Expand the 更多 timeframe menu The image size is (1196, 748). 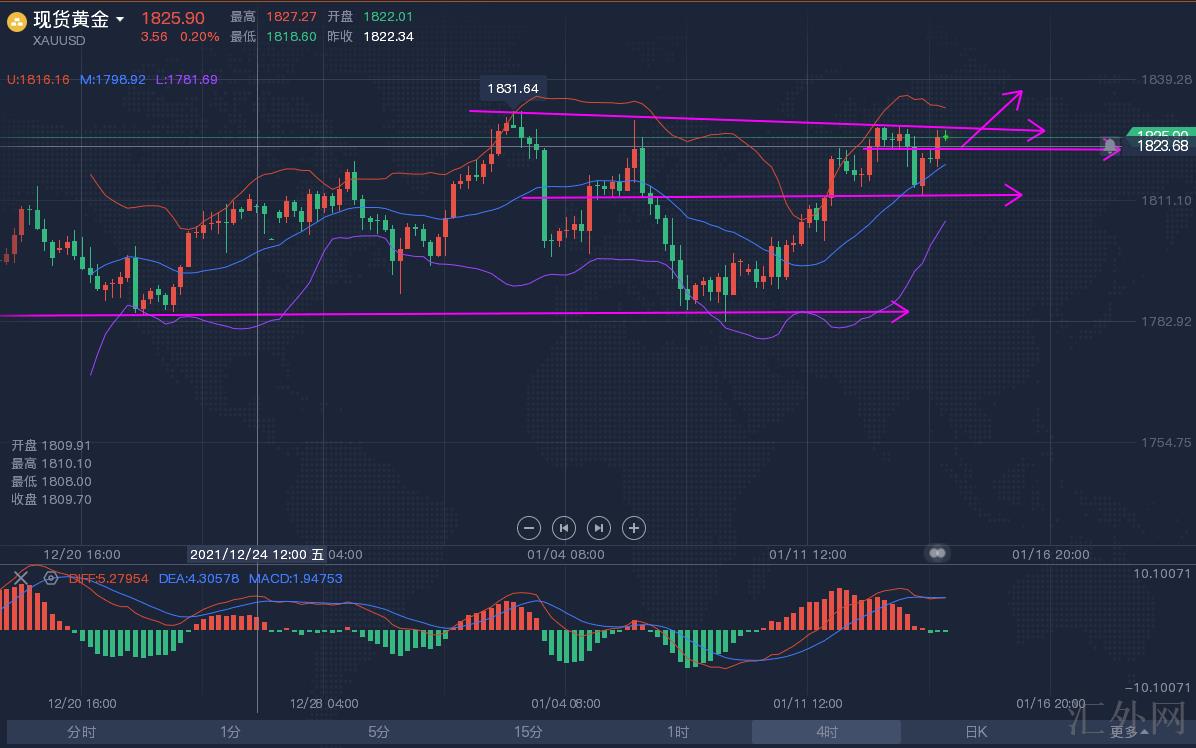(1128, 732)
